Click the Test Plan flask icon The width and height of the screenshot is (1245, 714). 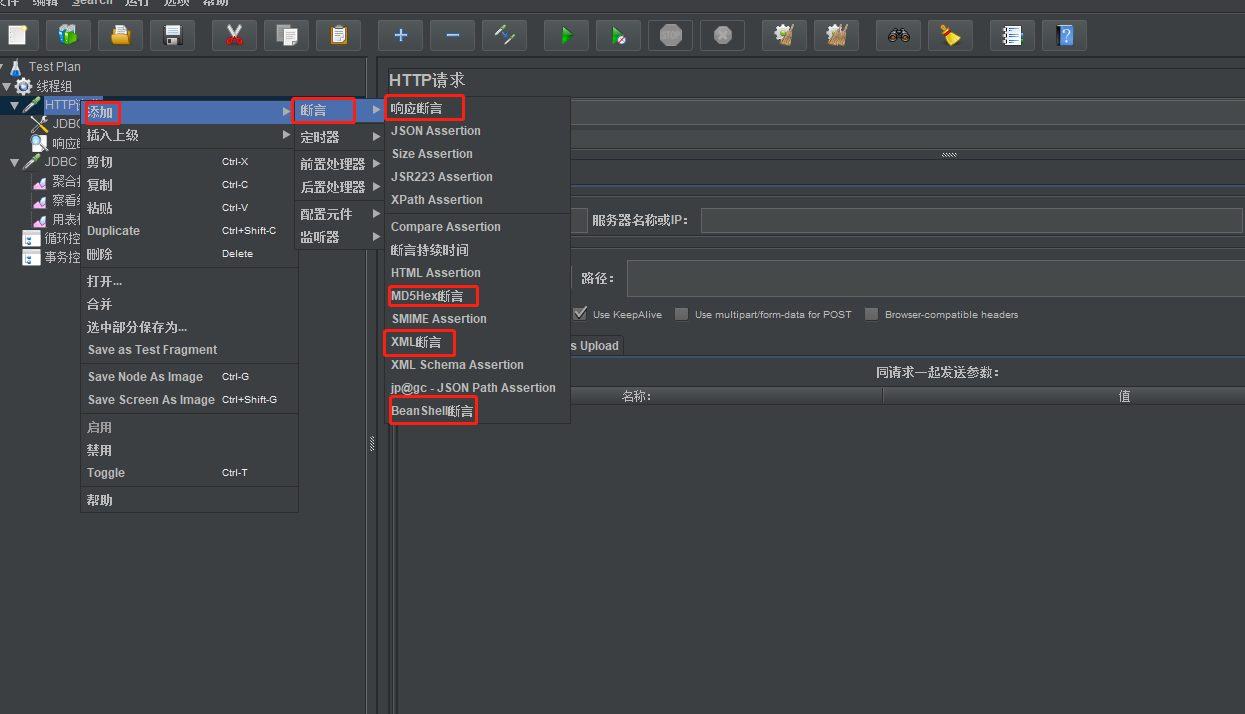[17, 67]
